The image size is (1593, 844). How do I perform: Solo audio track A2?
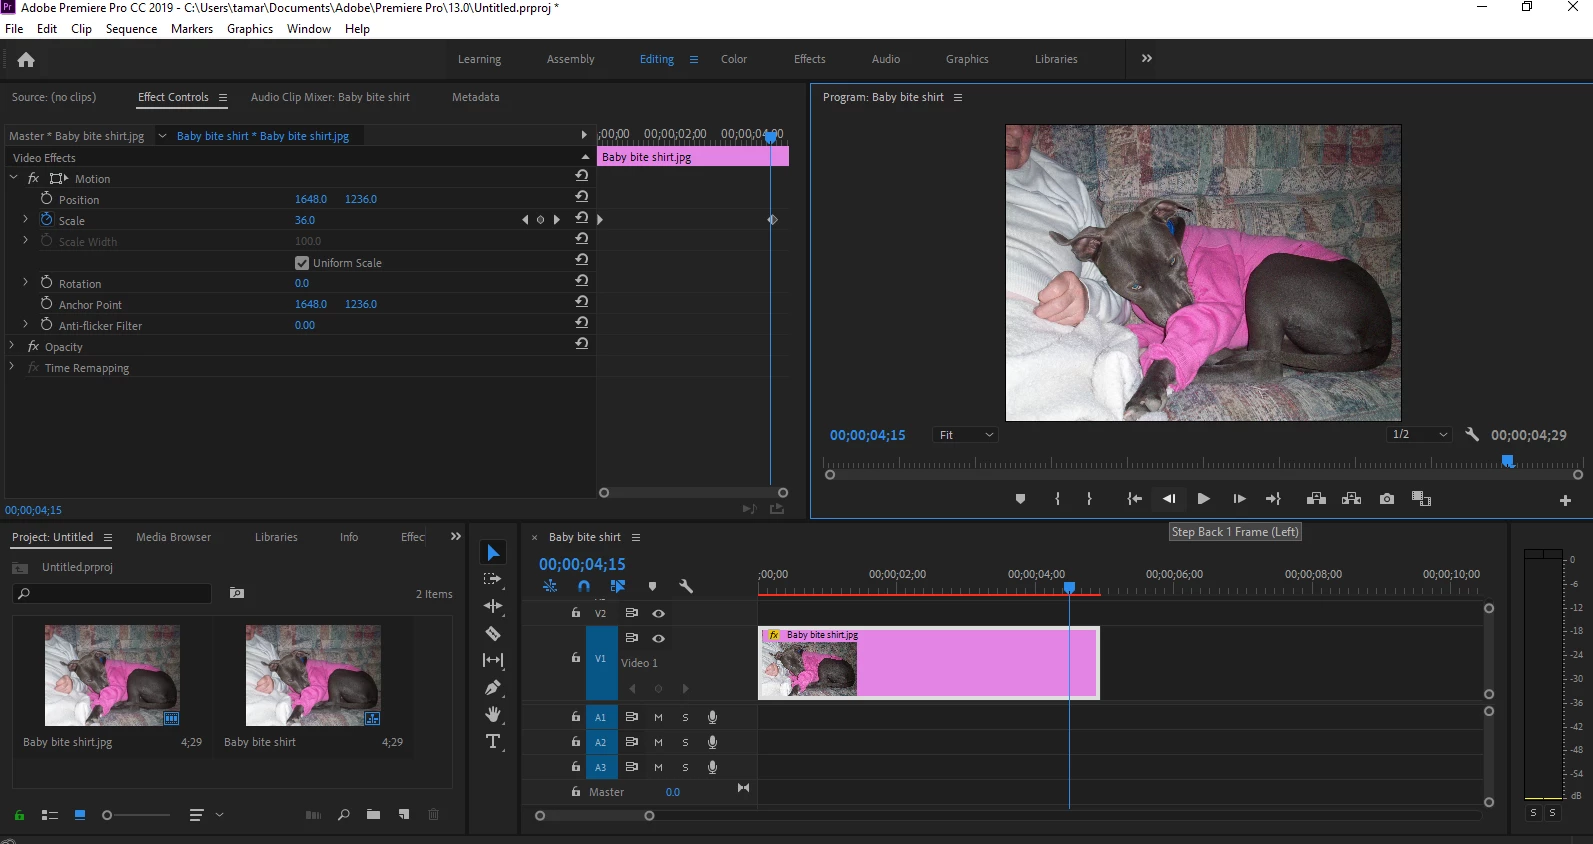pos(685,742)
